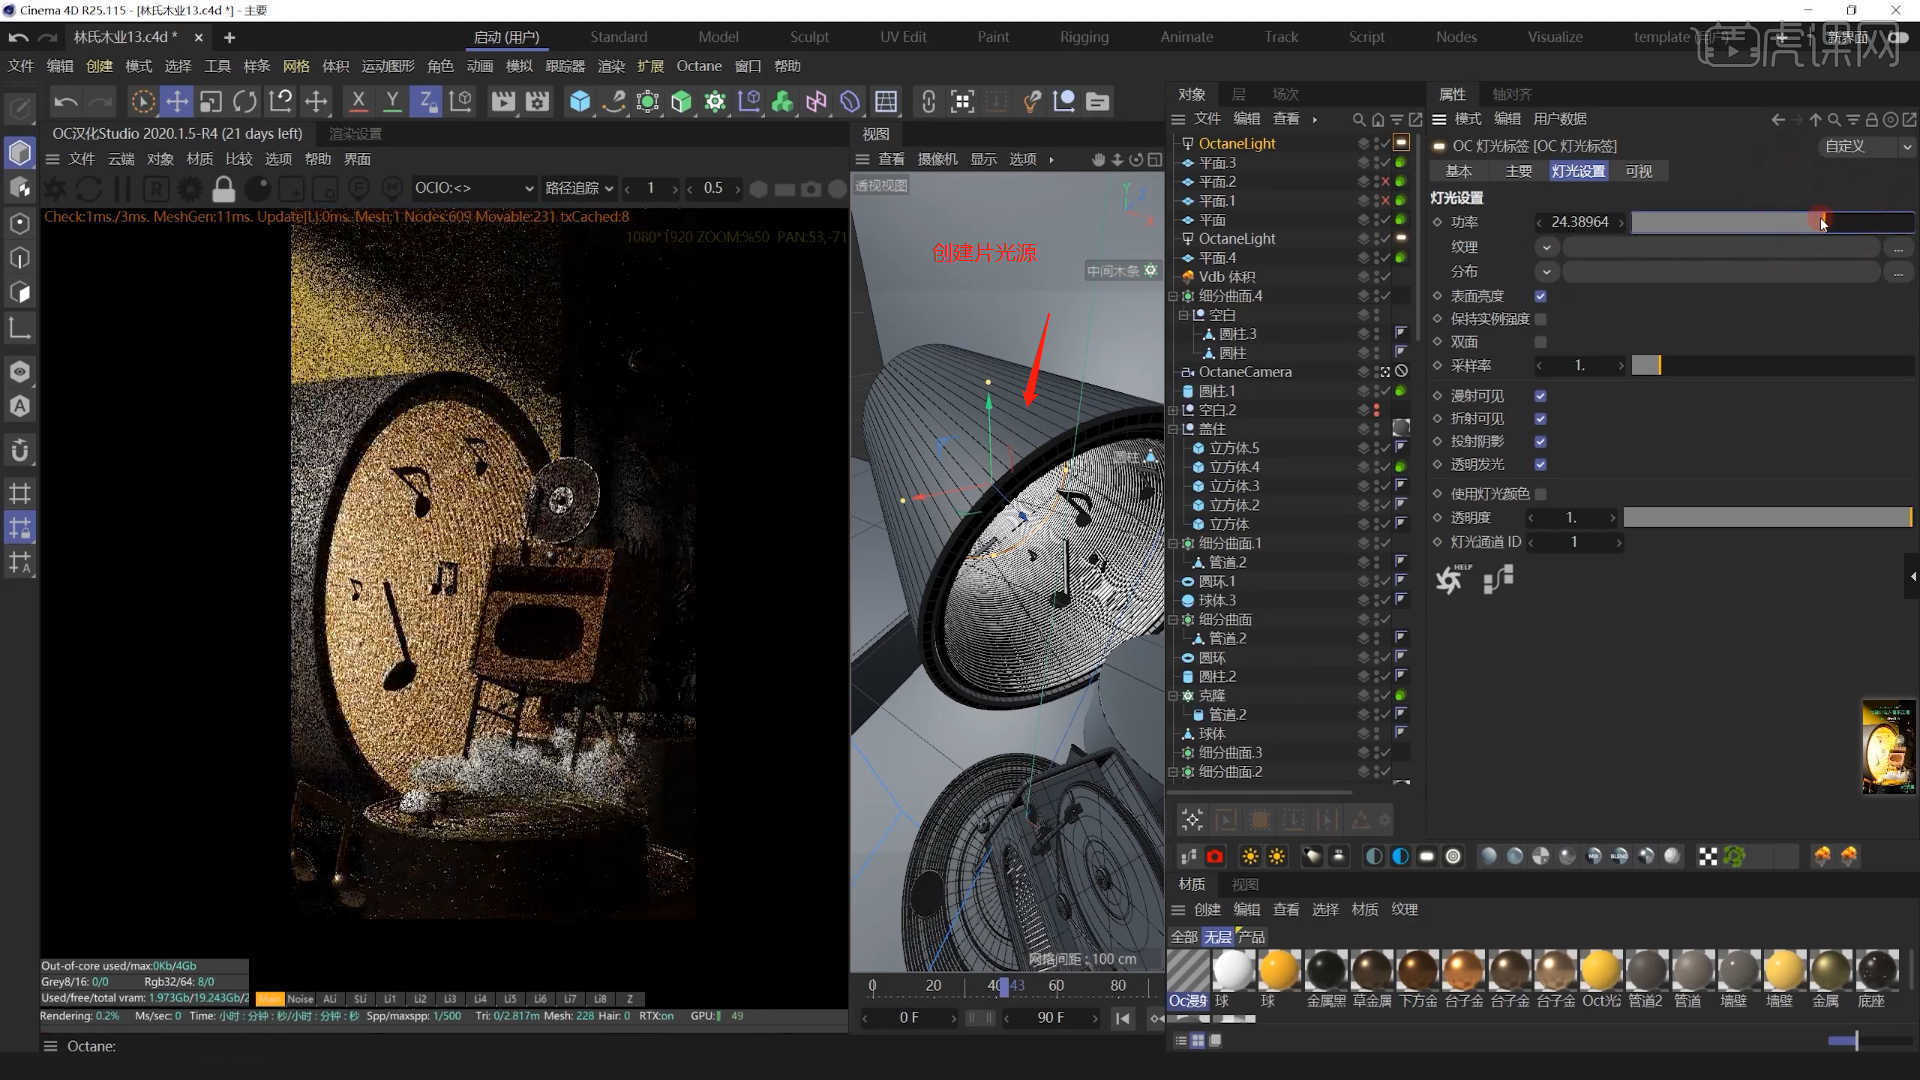Collapse the 盖住 tree group

[1173, 429]
